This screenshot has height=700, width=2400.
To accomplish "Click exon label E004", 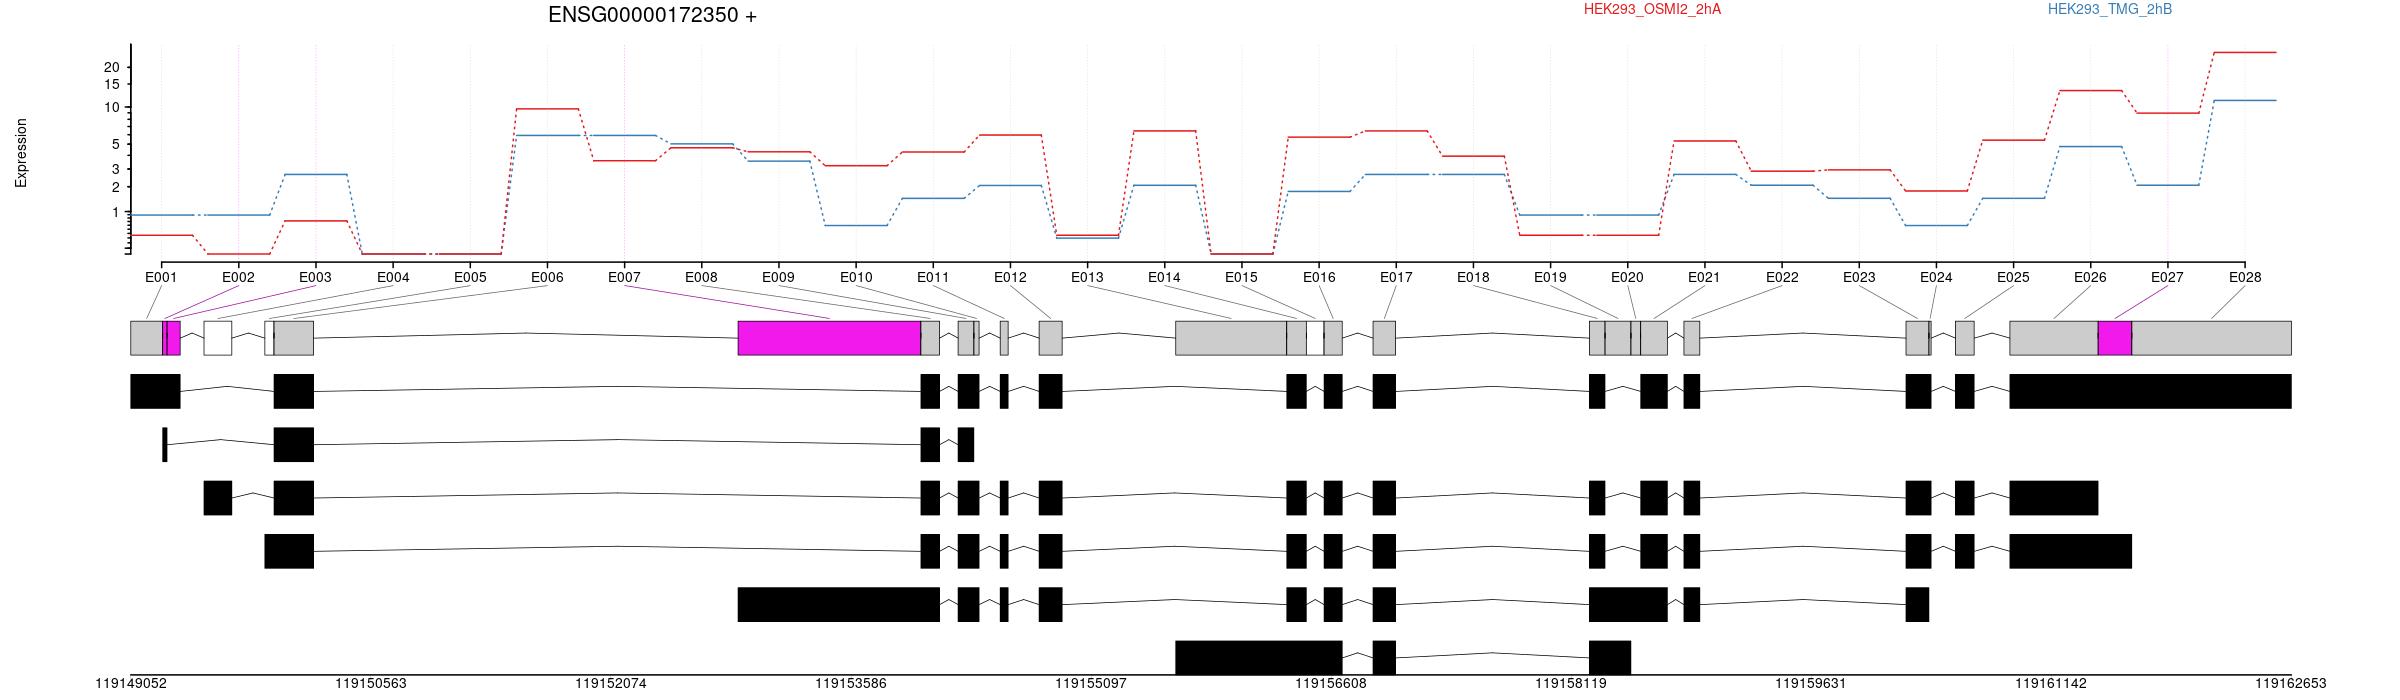I will tap(393, 277).
